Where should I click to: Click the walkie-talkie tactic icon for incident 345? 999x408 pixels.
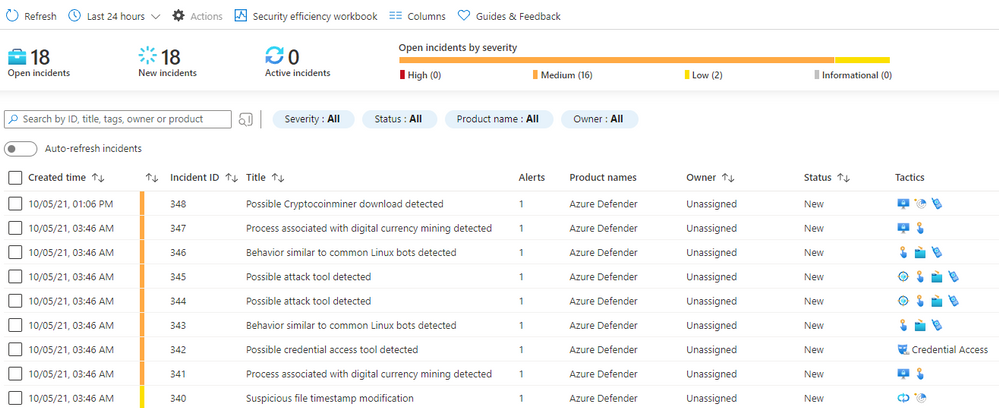point(953,277)
